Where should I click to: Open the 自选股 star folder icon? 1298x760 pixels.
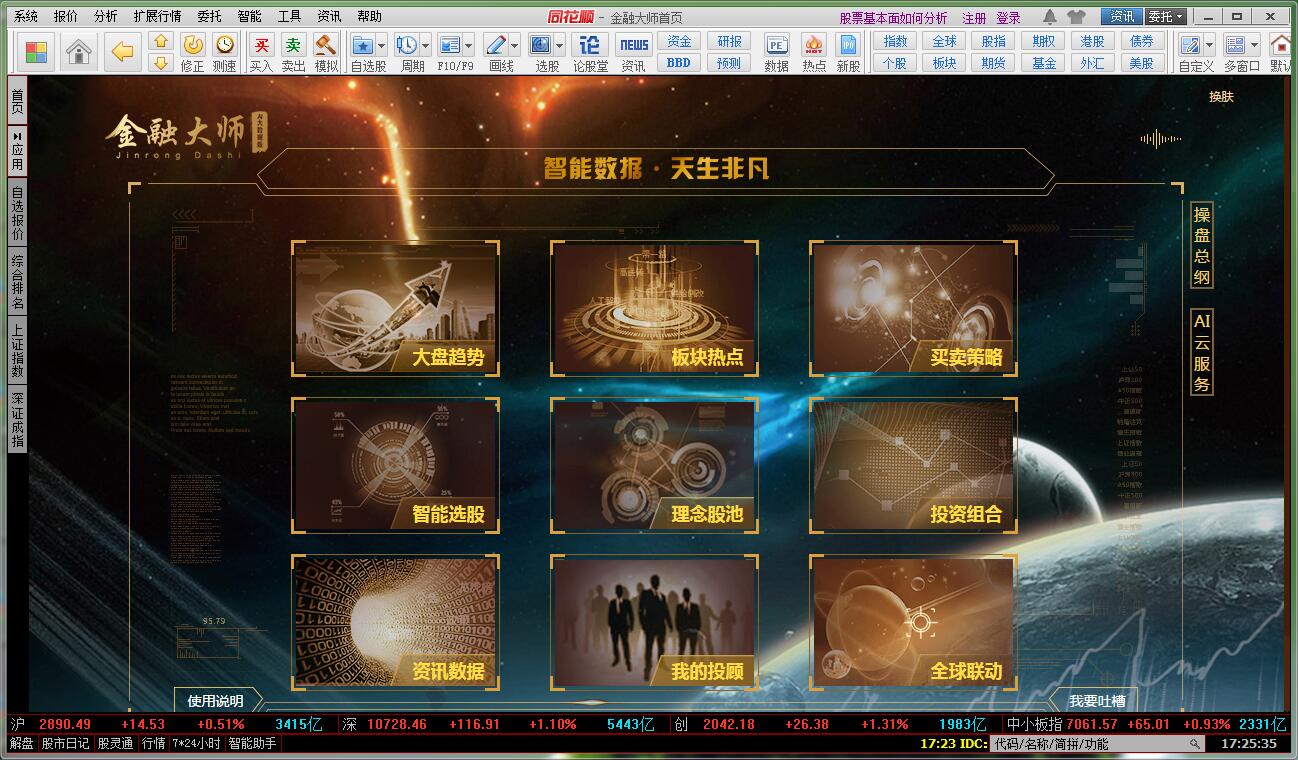[363, 45]
